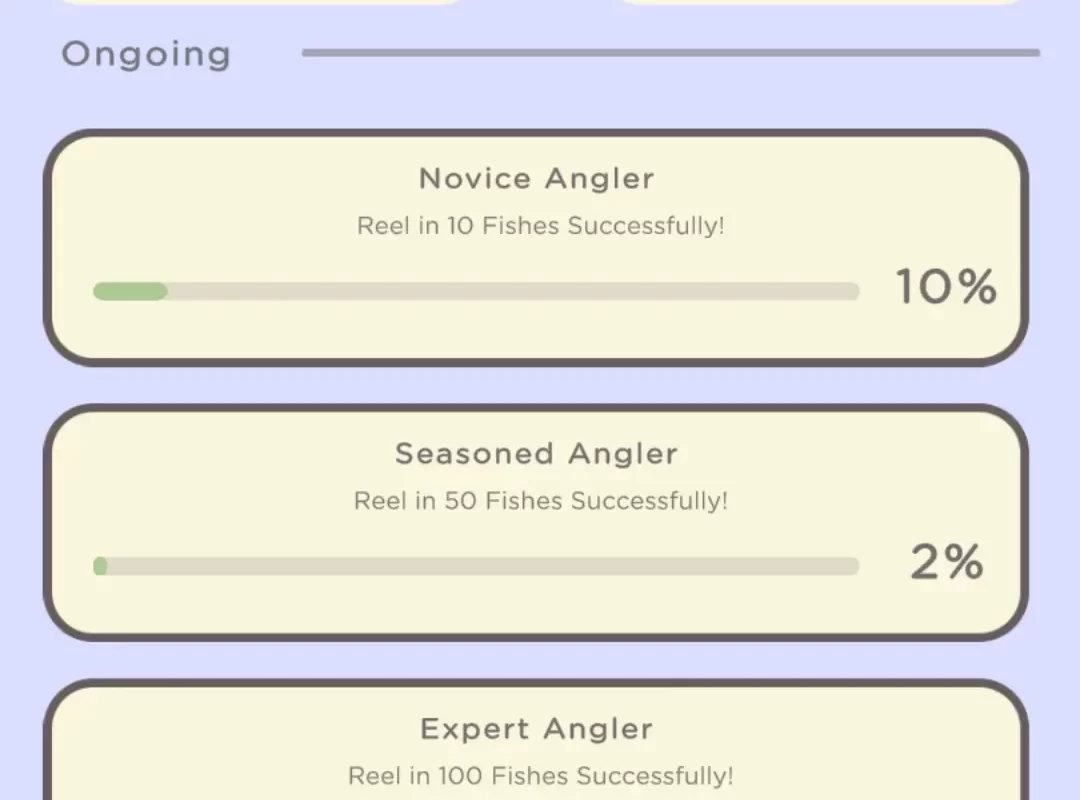This screenshot has width=1080, height=800.
Task: Click the unfilled track of Novice Angler progress bar
Action: click(x=510, y=291)
